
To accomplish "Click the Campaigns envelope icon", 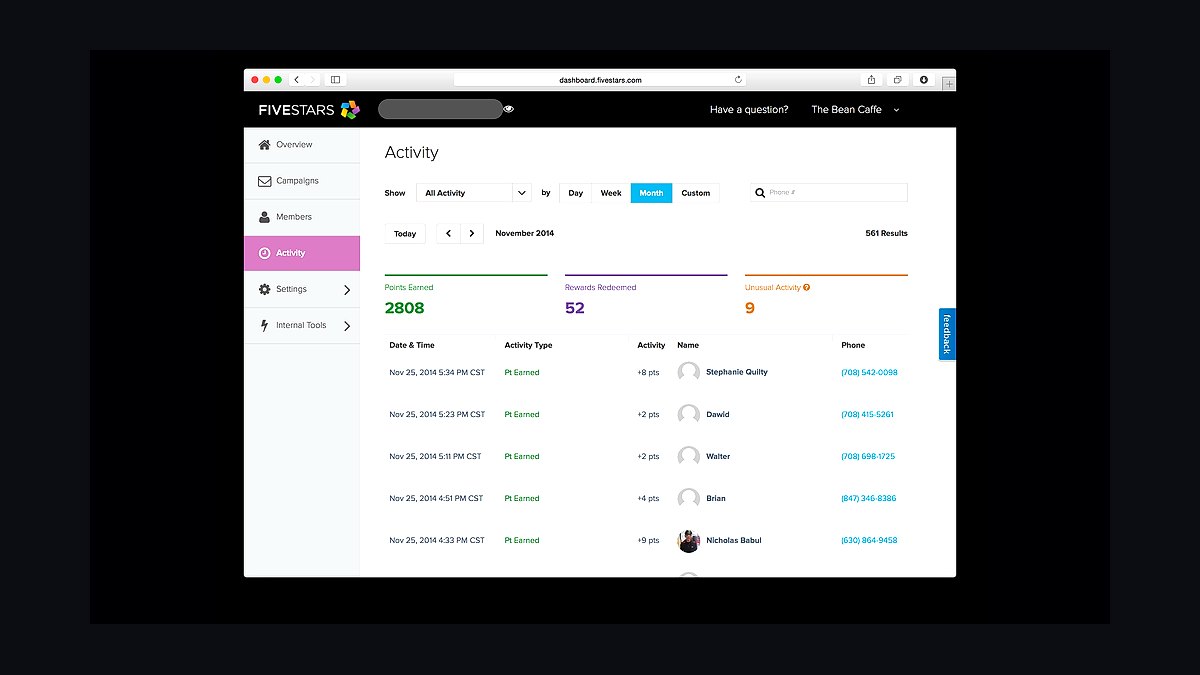I will tap(264, 181).
